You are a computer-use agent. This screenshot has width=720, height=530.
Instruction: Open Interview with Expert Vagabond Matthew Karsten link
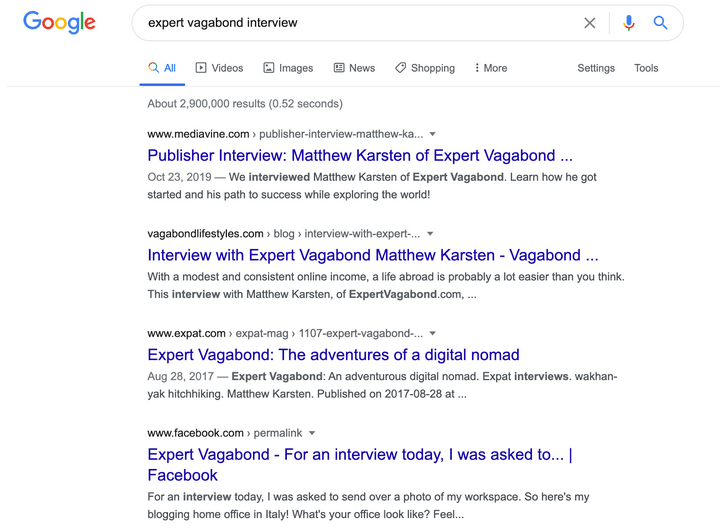point(373,255)
